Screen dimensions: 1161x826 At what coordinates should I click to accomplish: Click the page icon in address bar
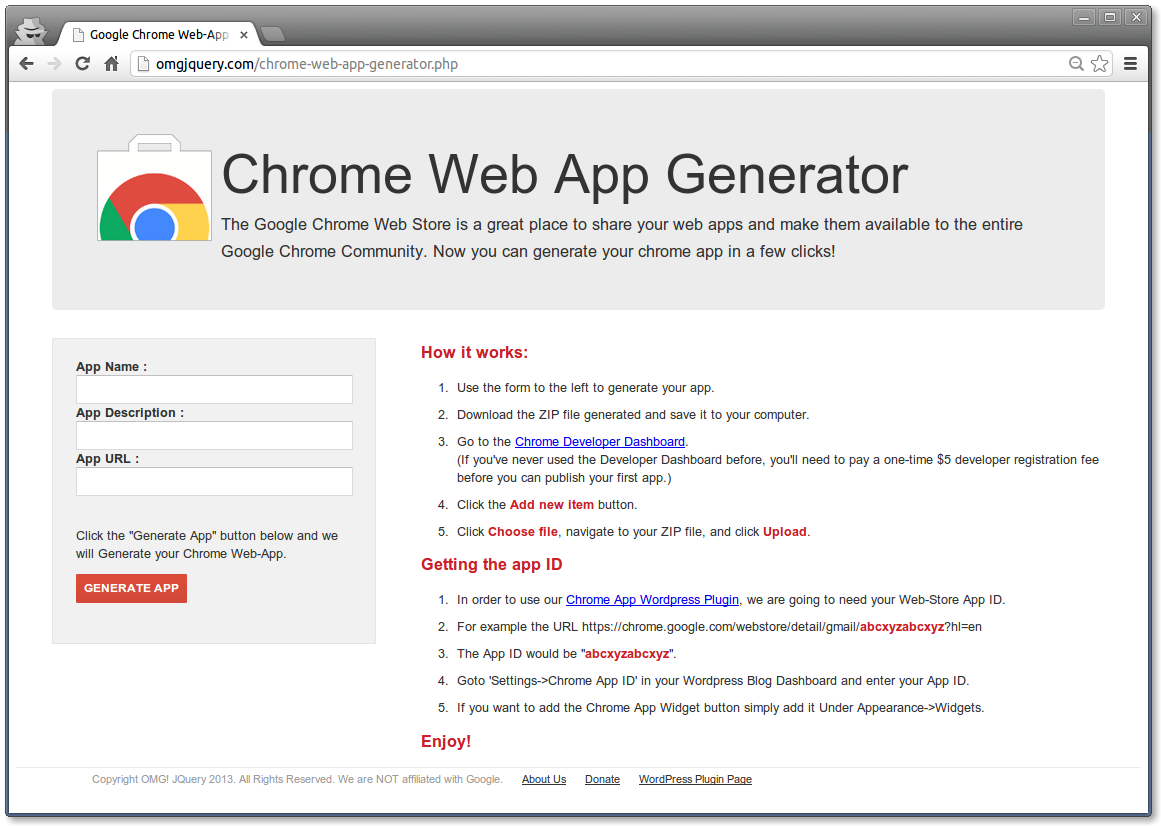[x=144, y=64]
